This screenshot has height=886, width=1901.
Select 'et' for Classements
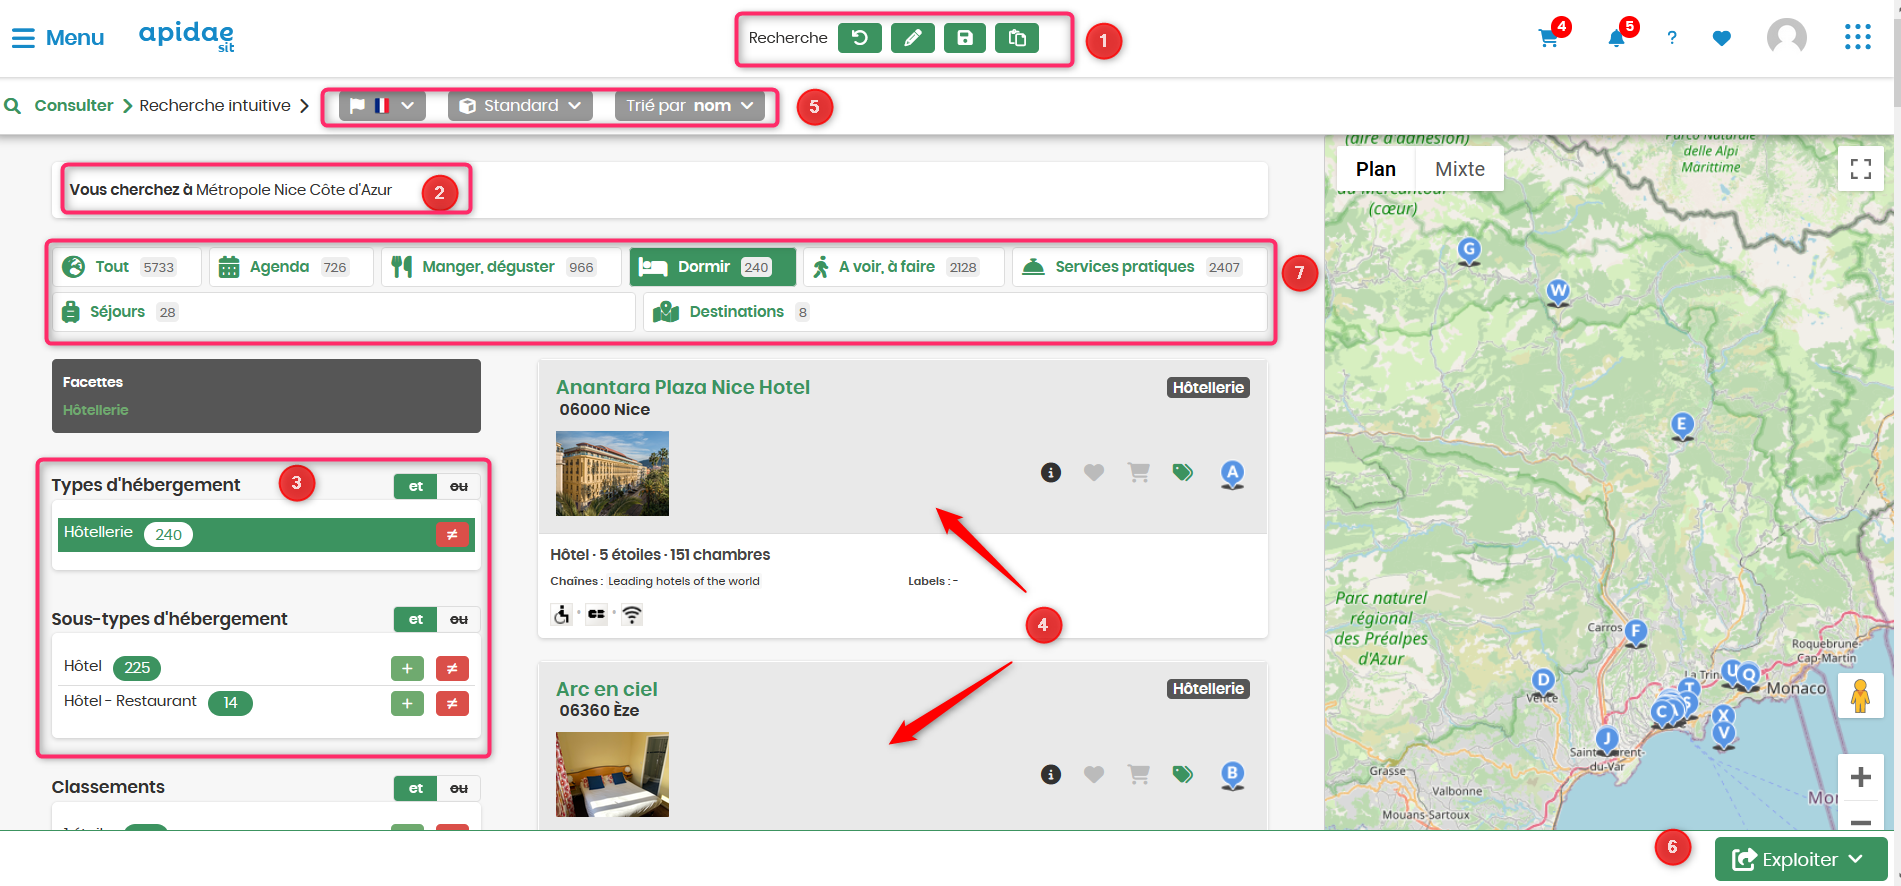[416, 788]
